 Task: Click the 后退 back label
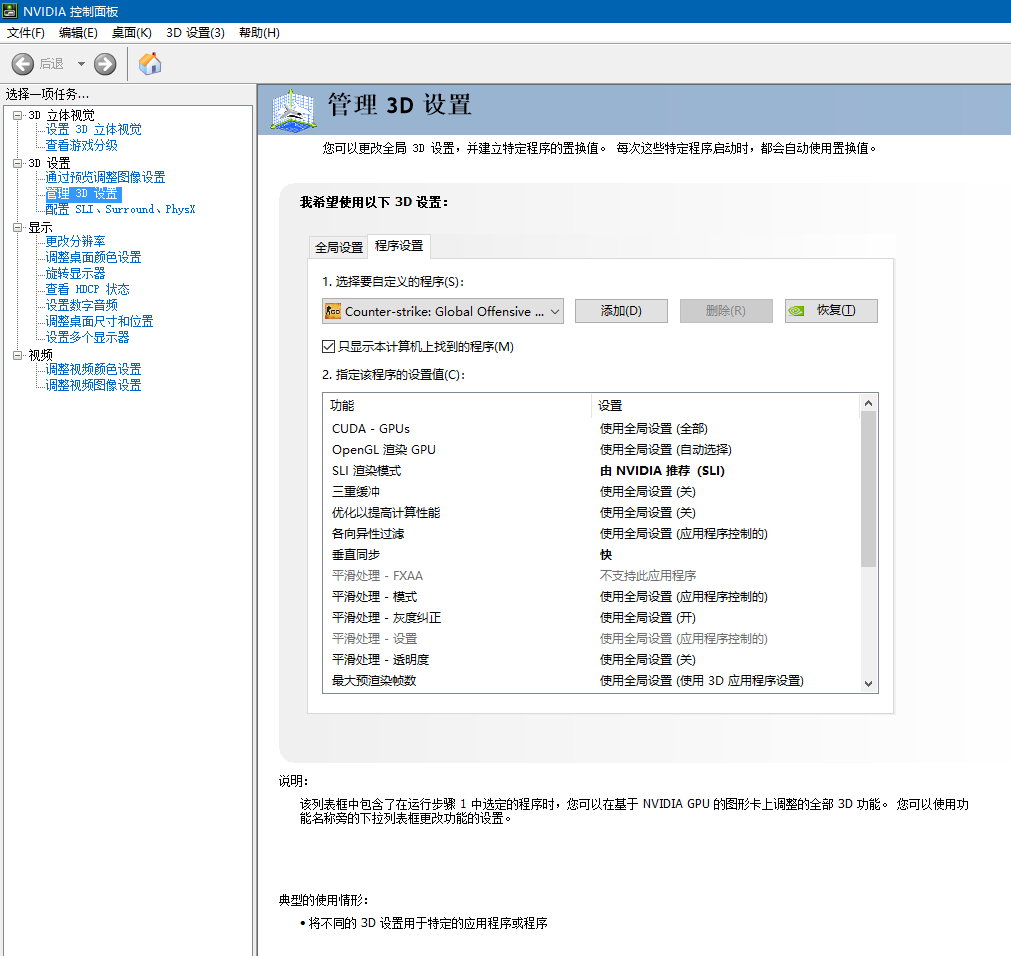(x=52, y=64)
